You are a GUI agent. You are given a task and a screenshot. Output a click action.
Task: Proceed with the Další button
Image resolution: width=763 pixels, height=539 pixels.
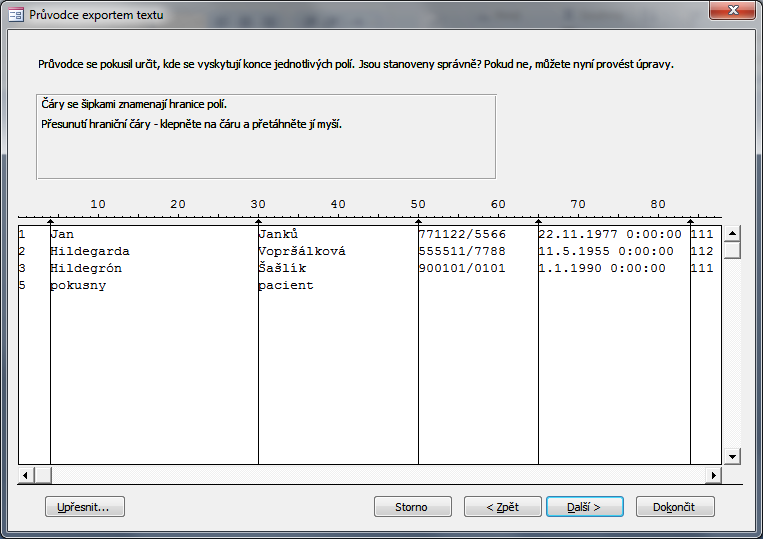585,506
